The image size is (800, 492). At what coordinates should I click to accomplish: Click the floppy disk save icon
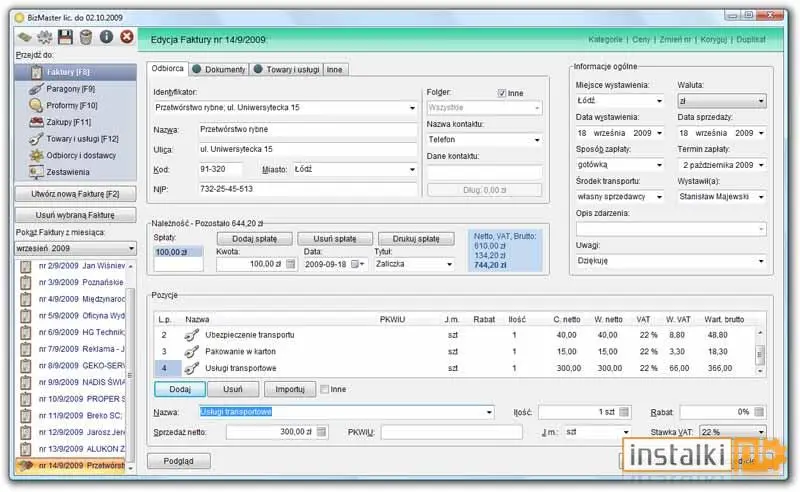tap(65, 37)
